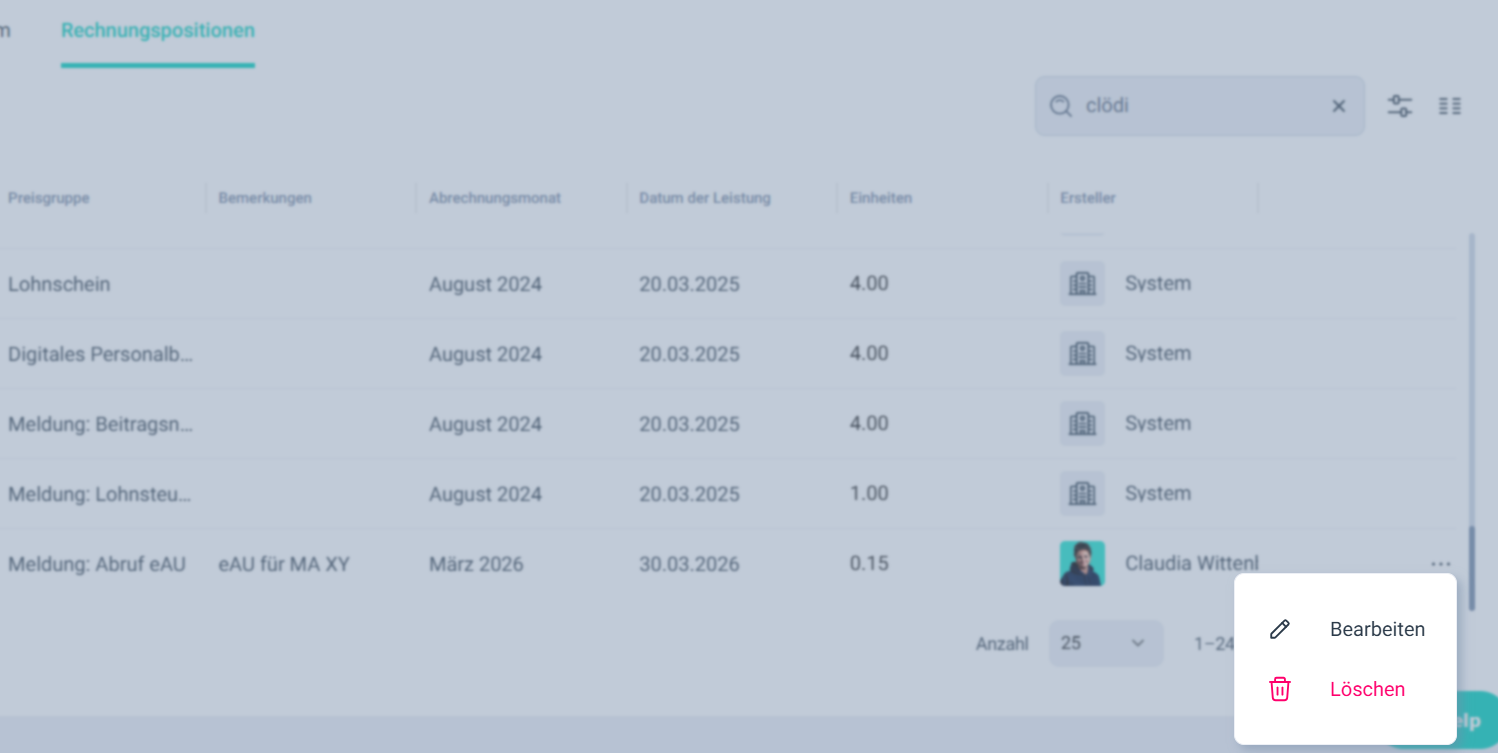This screenshot has width=1498, height=753.
Task: Open the column layout icon
Action: [1449, 106]
